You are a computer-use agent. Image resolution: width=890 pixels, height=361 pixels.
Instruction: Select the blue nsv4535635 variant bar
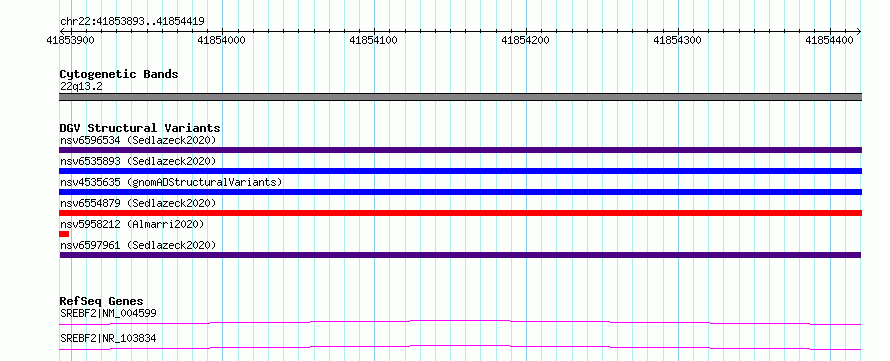[x=460, y=192]
